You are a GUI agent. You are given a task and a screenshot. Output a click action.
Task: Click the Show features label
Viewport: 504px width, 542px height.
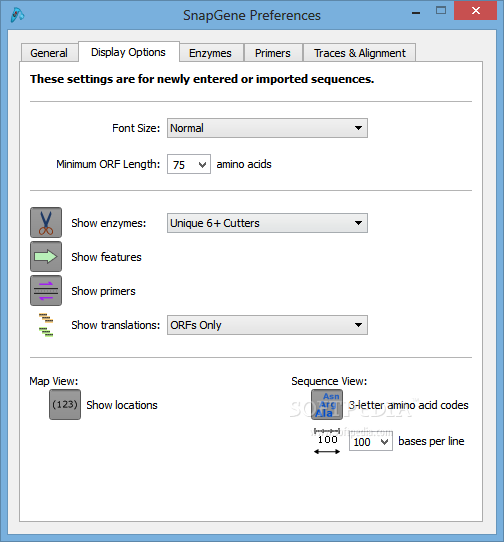click(x=106, y=257)
